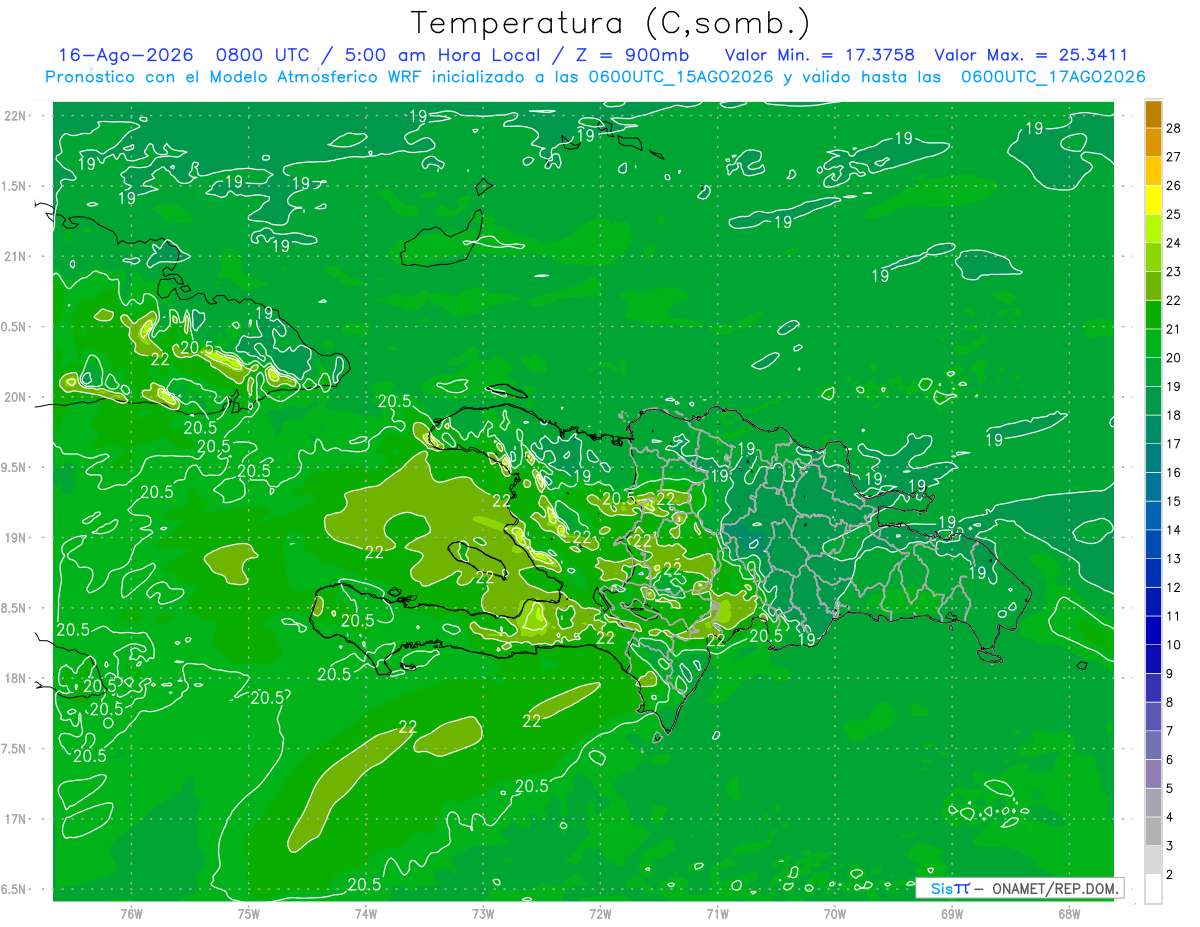Click the number "26" on the color scale
The image size is (1200, 927).
coord(1174,185)
